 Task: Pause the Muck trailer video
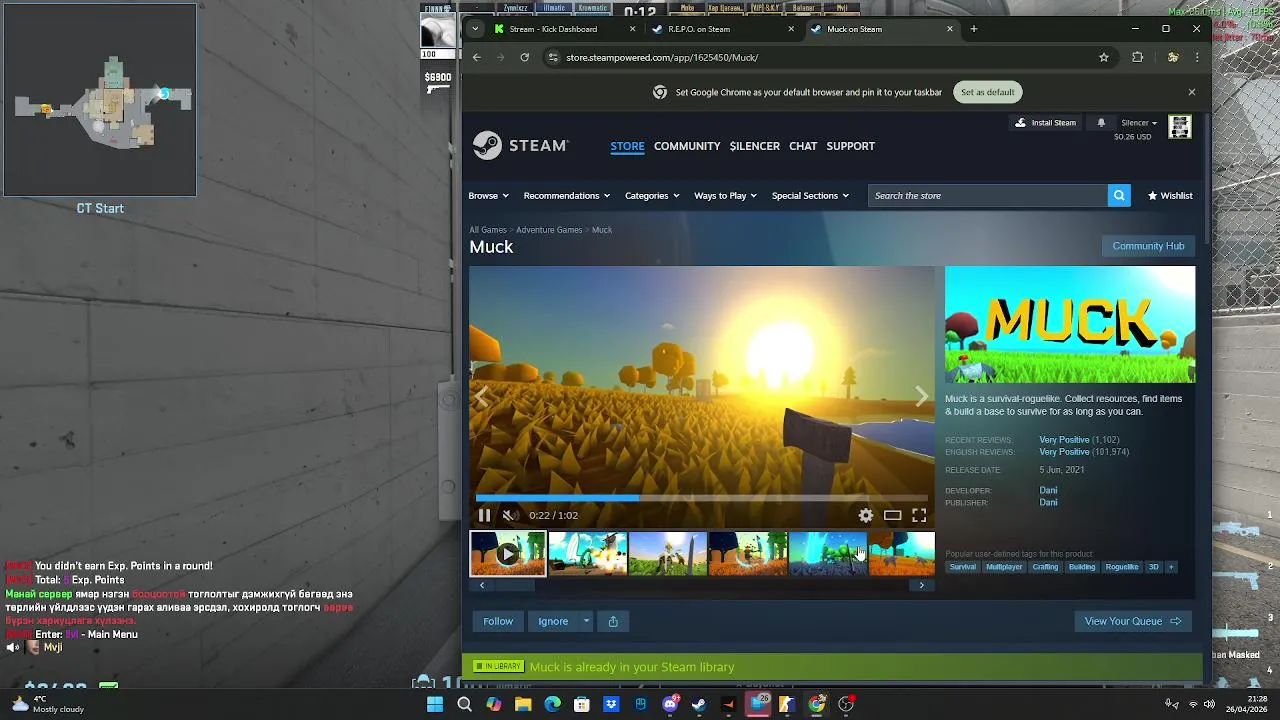484,516
